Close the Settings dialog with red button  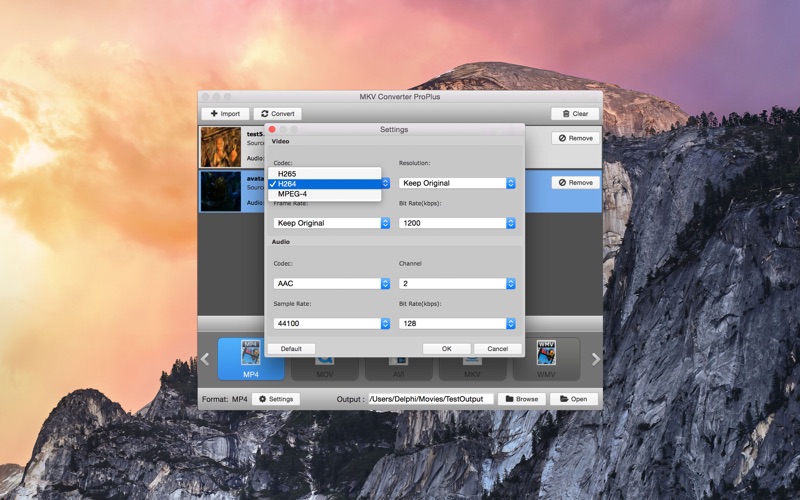[272, 130]
